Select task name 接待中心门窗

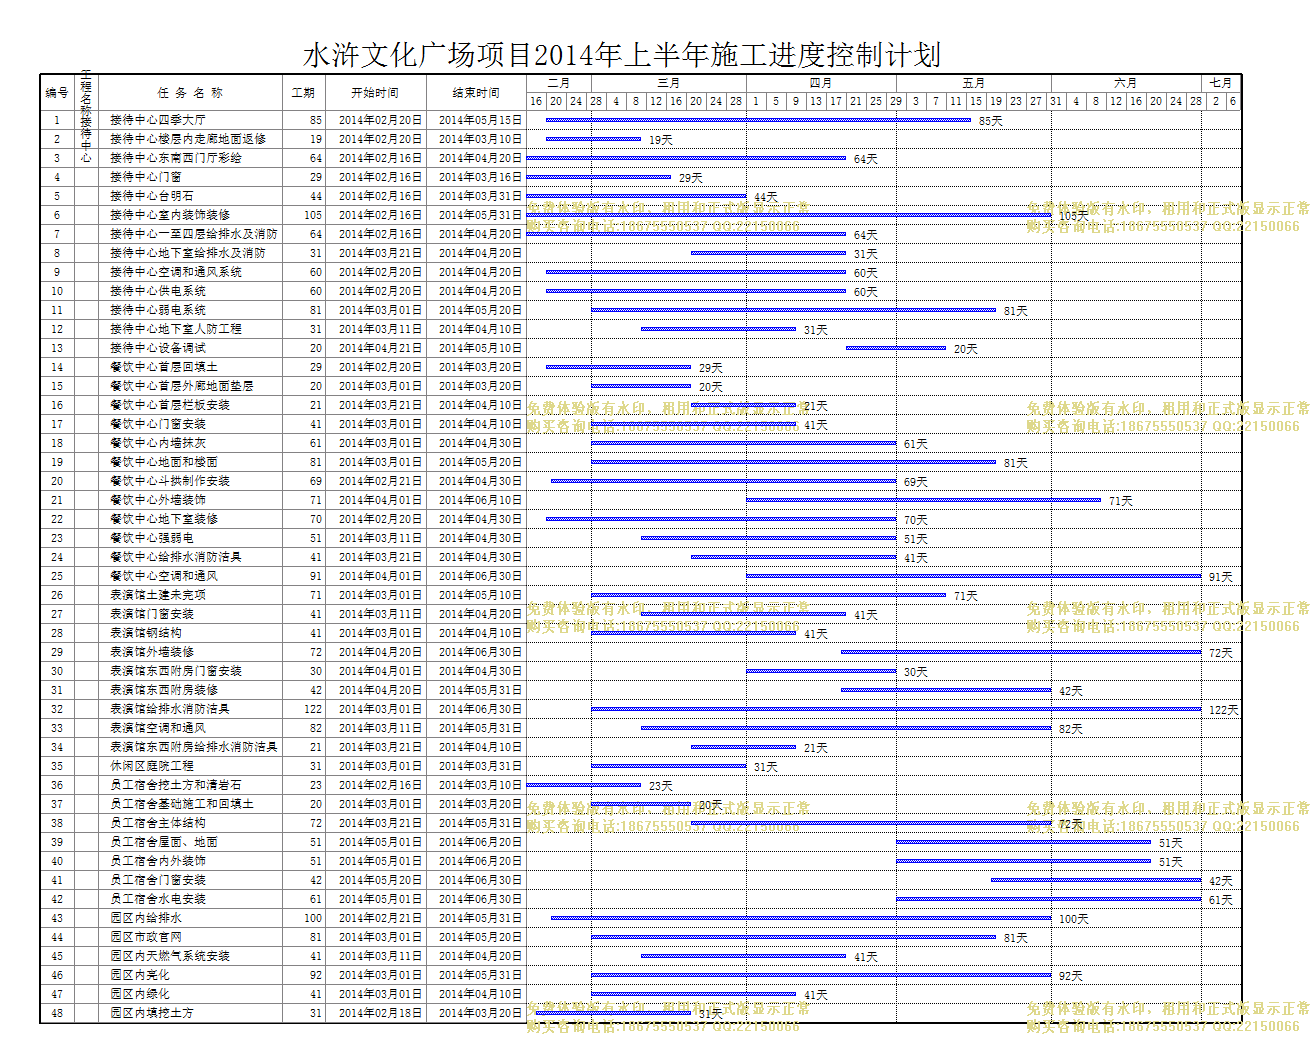pos(146,177)
